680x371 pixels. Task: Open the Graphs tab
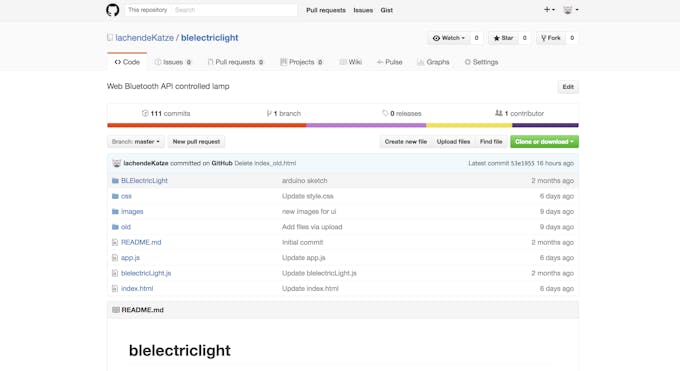pos(433,62)
